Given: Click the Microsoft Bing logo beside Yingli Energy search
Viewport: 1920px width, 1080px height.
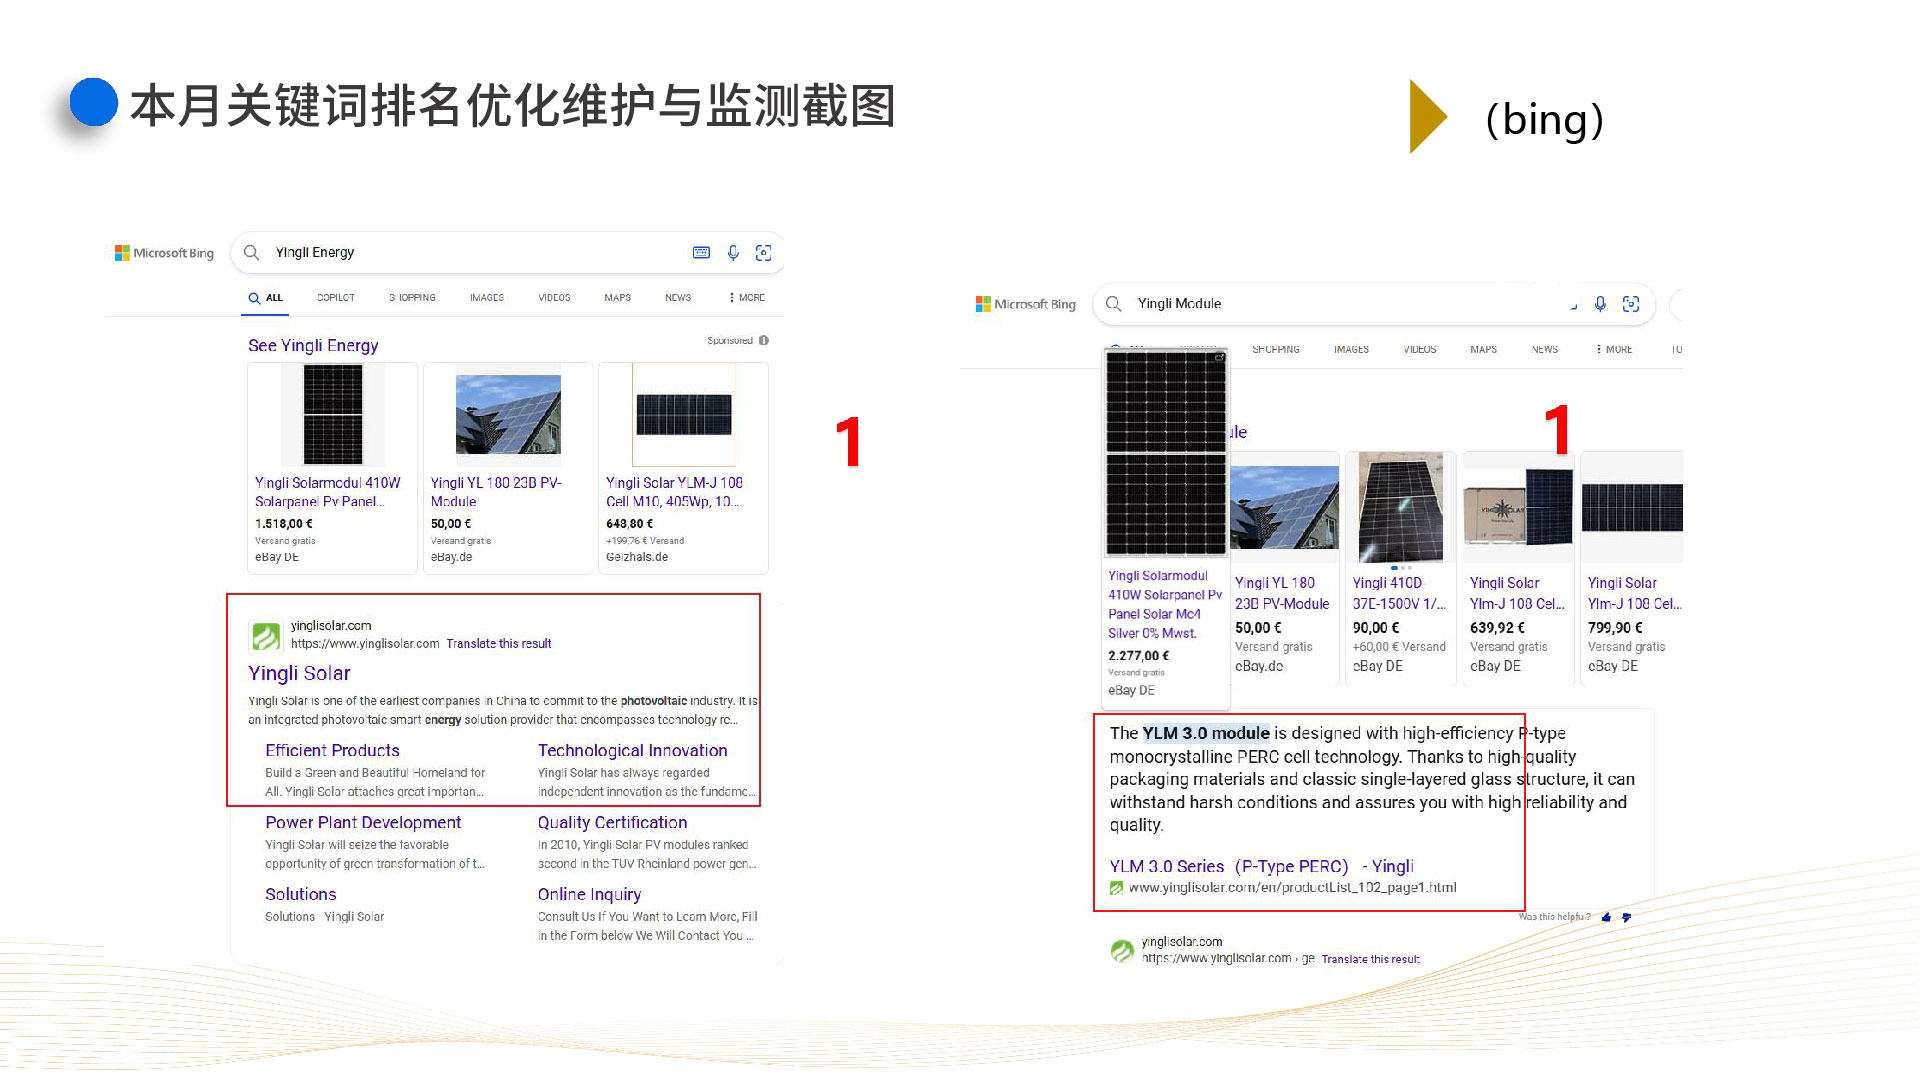Looking at the screenshot, I should (x=164, y=253).
